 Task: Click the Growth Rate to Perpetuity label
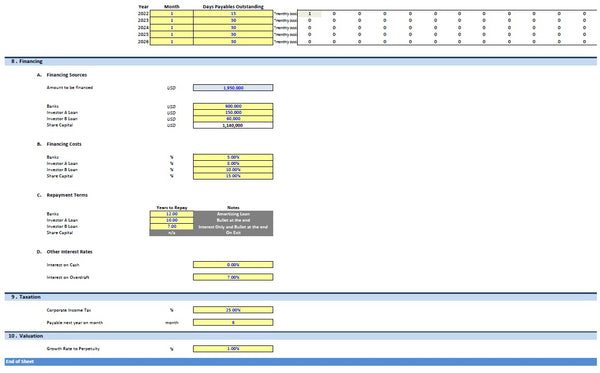click(73, 349)
